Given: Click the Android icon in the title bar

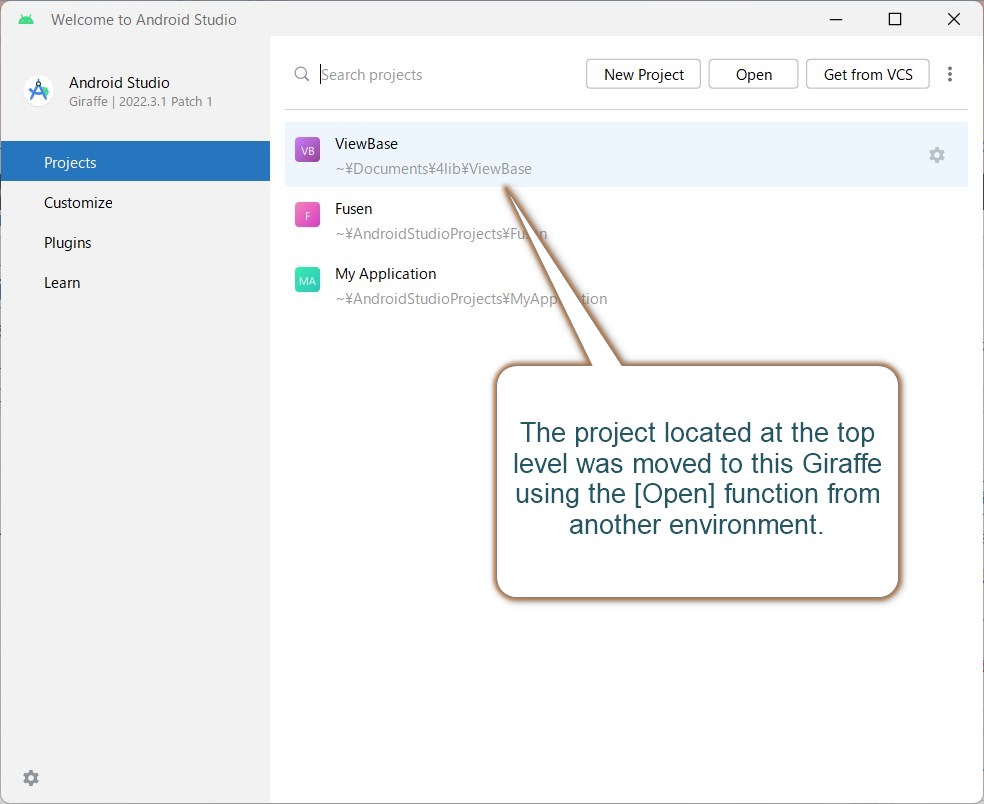Looking at the screenshot, I should point(26,19).
